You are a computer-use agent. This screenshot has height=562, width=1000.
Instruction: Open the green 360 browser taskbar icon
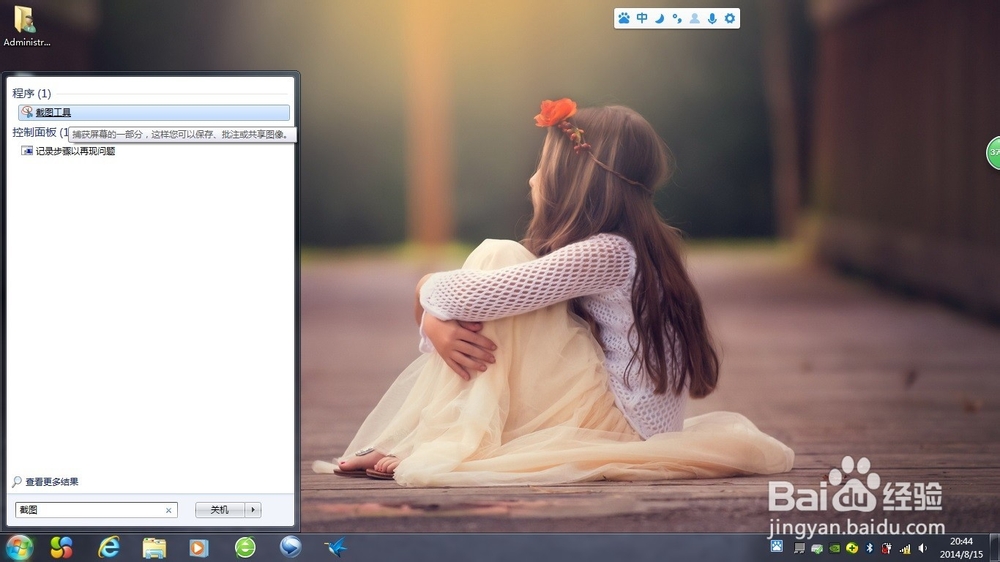245,547
